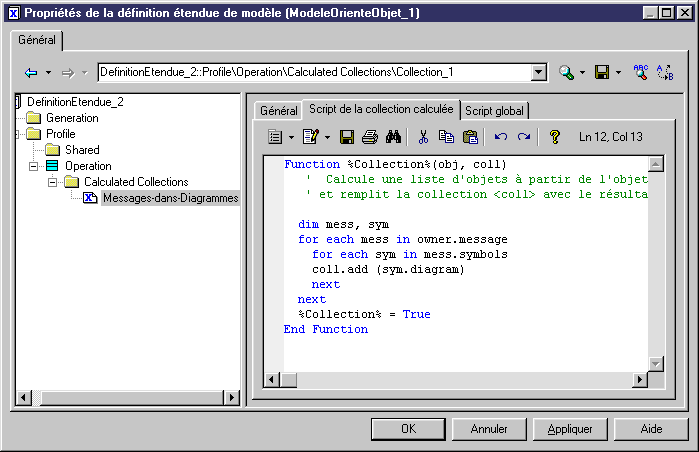Open the Script global tab
Screen dimensions: 699x452
point(494,111)
